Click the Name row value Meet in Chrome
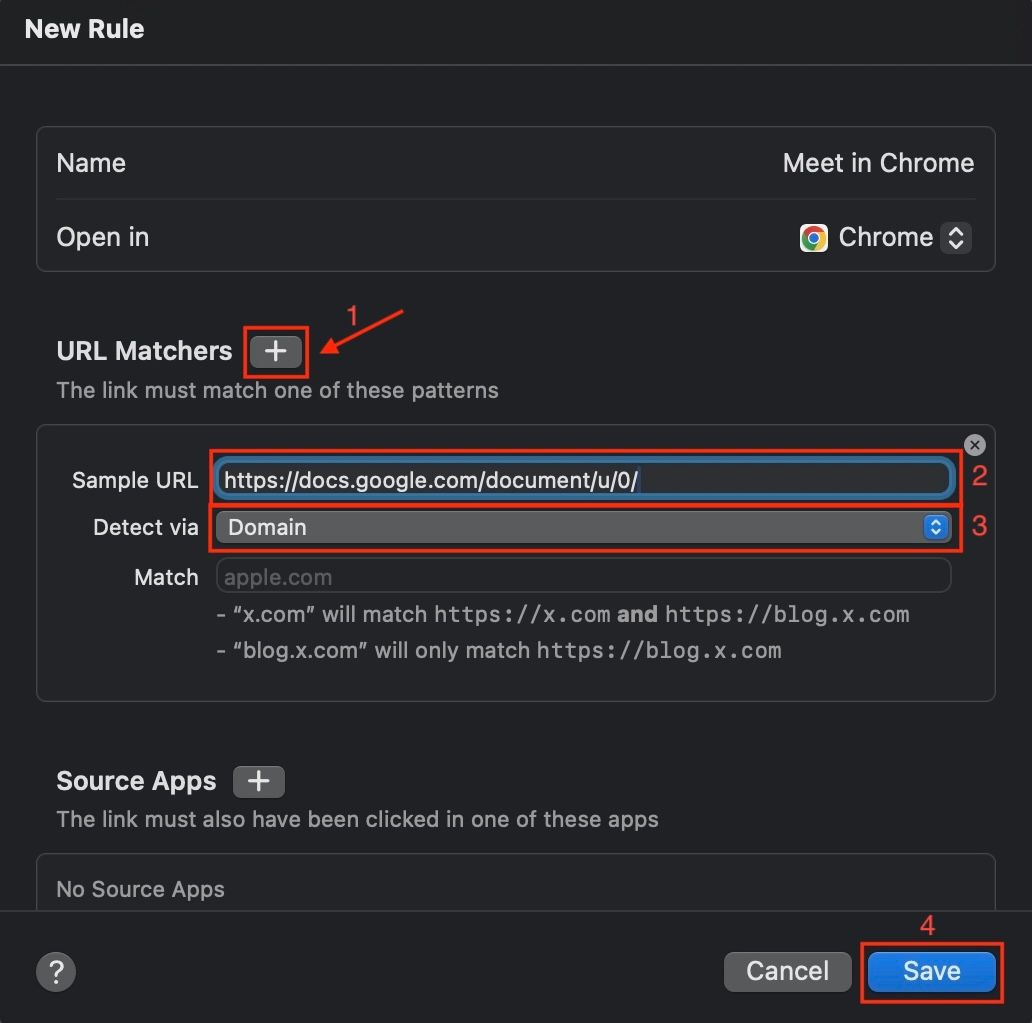This screenshot has height=1023, width=1032. pyautogui.click(x=878, y=162)
